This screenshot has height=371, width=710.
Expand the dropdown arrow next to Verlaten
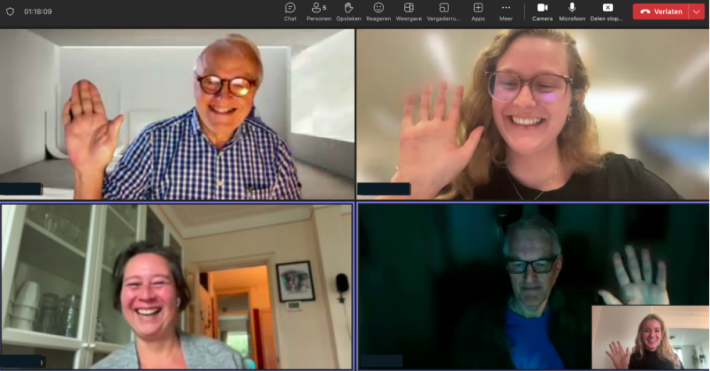pos(697,12)
